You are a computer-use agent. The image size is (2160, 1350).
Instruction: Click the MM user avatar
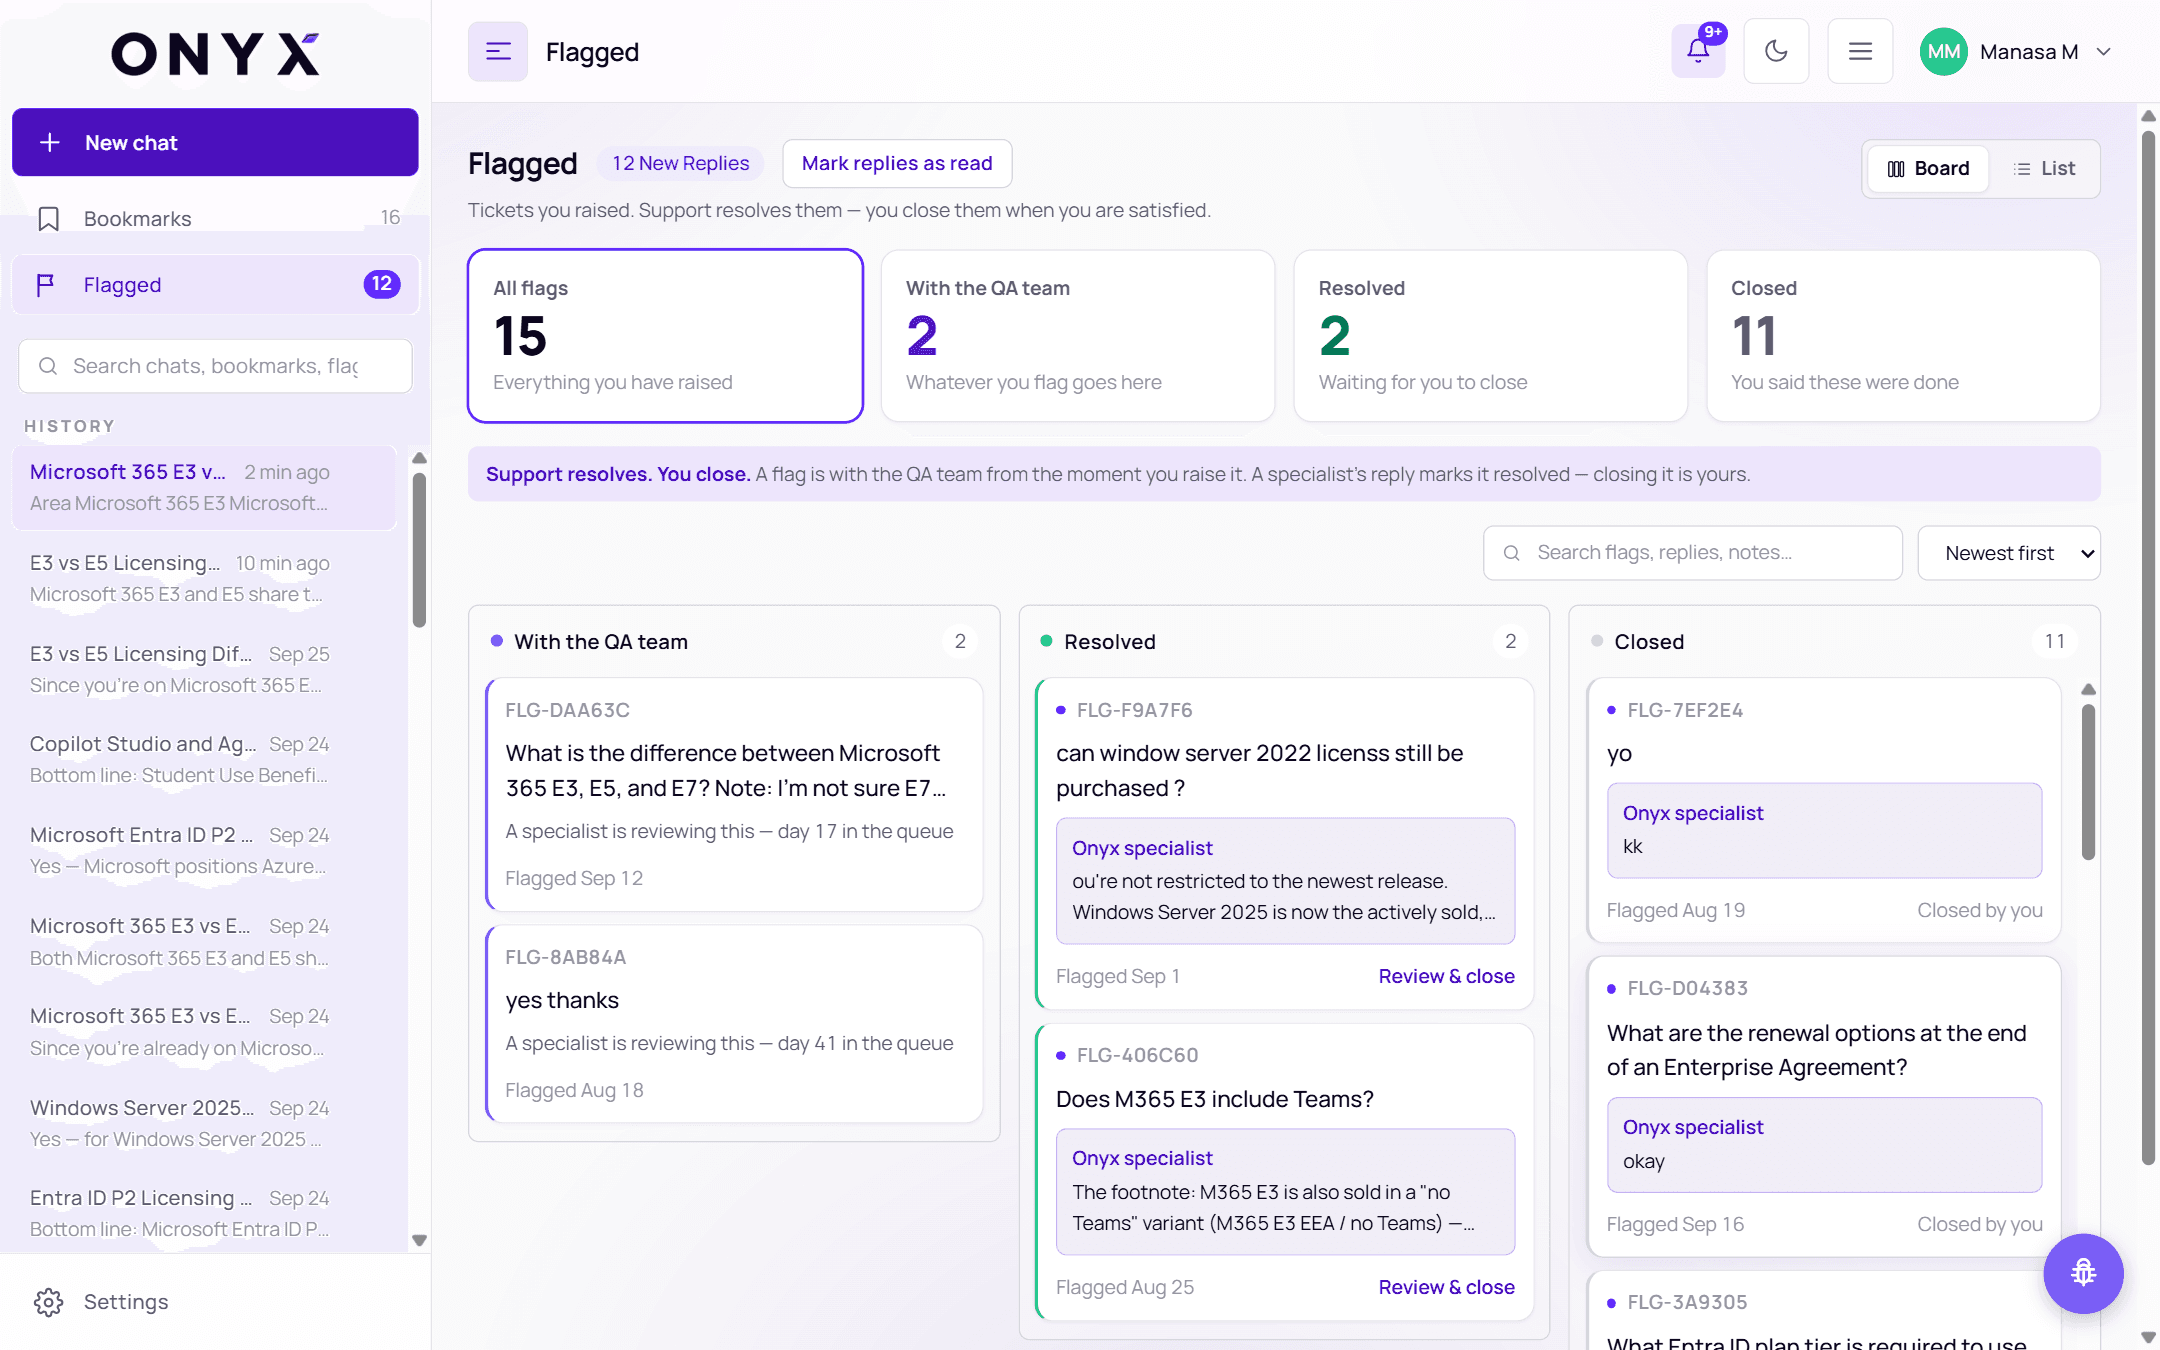click(x=1943, y=52)
